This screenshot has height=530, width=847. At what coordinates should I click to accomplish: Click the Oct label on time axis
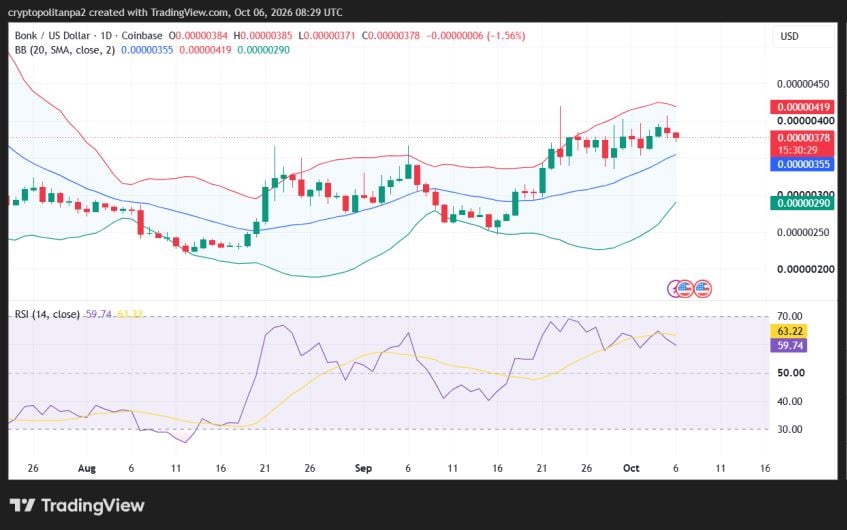point(631,468)
